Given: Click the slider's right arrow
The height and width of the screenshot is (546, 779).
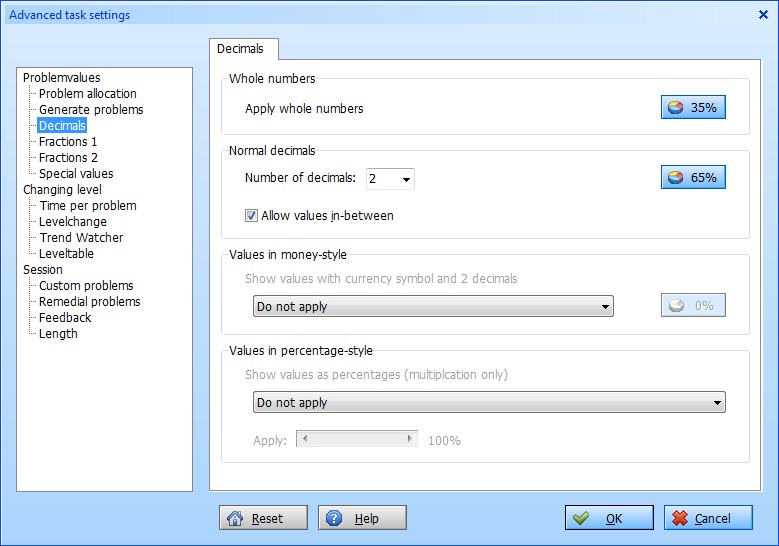Looking at the screenshot, I should click(x=409, y=439).
